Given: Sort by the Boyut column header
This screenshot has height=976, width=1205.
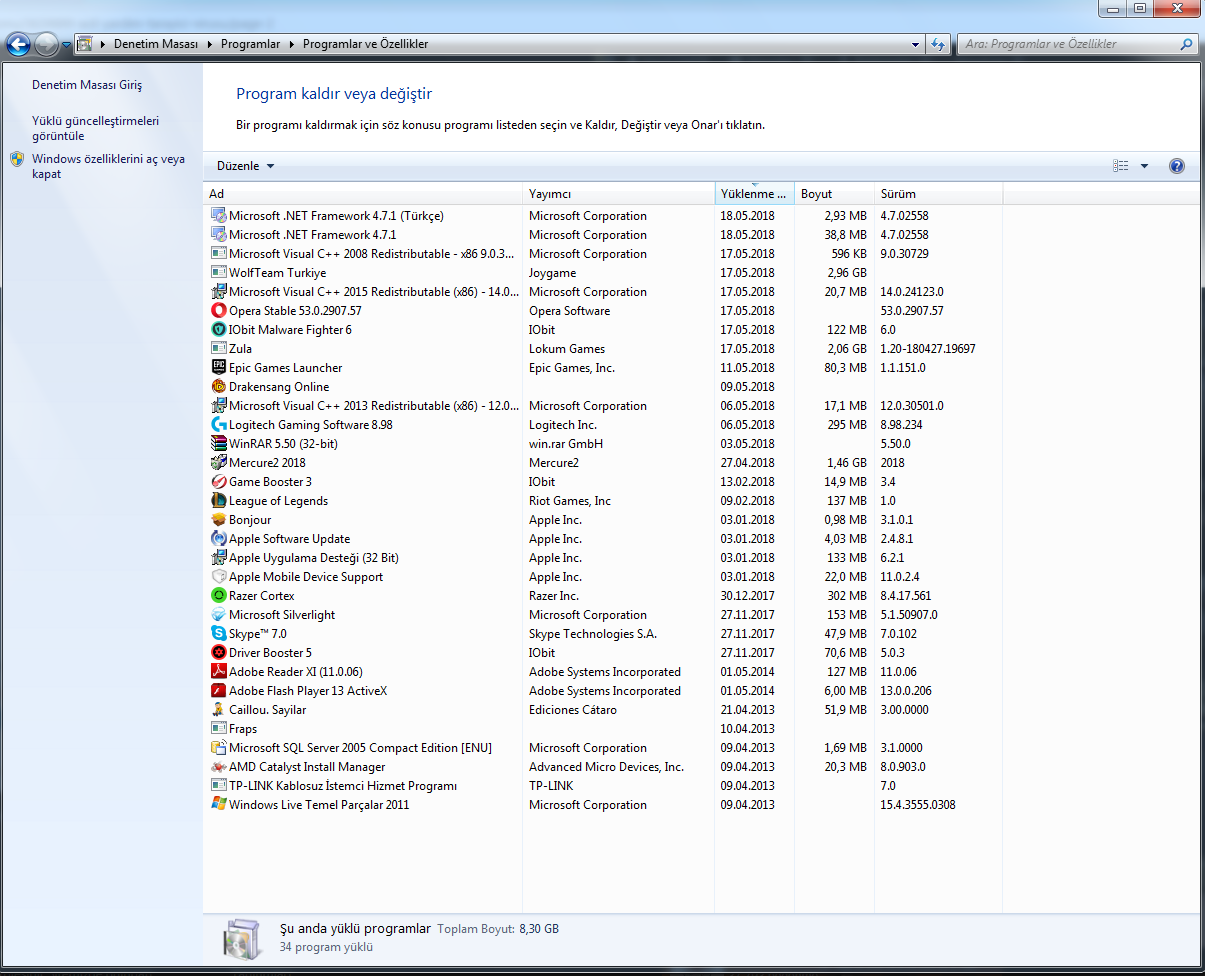Looking at the screenshot, I should click(834, 194).
